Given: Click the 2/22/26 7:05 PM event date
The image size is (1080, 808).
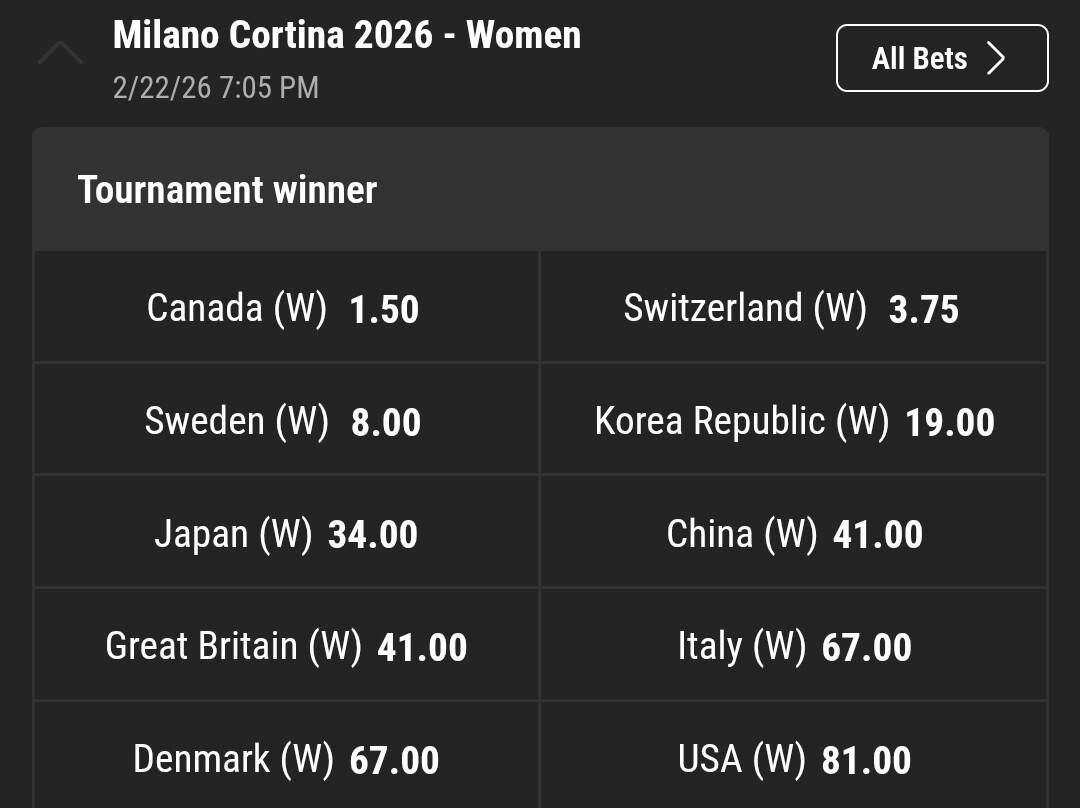Looking at the screenshot, I should click(x=216, y=87).
